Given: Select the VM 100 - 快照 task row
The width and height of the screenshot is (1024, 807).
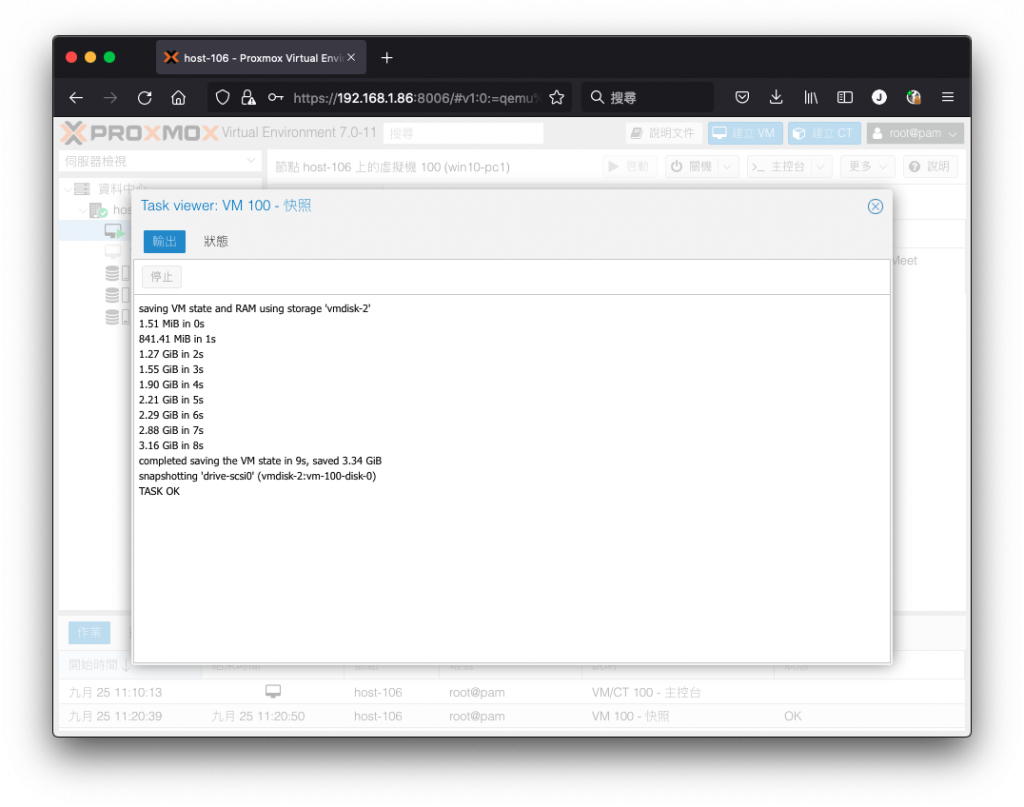Looking at the screenshot, I should point(511,717).
